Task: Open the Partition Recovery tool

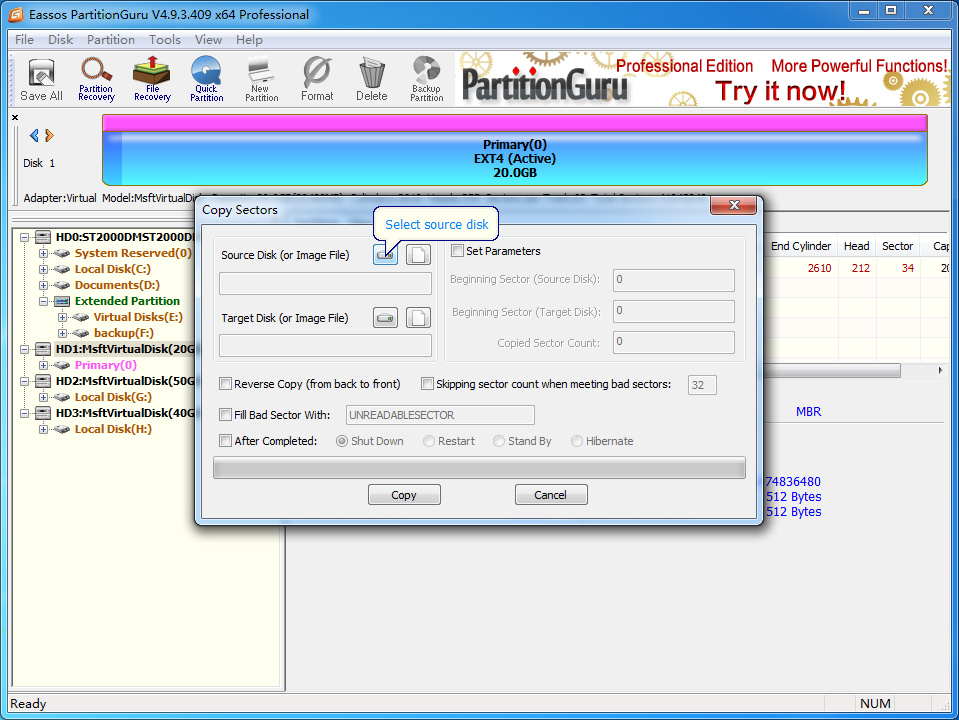Action: click(x=96, y=80)
